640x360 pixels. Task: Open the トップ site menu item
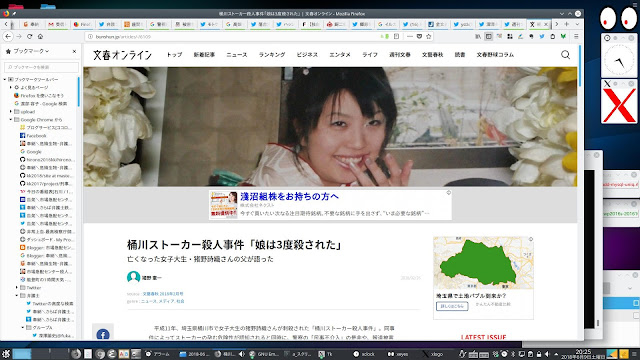[x=174, y=54]
